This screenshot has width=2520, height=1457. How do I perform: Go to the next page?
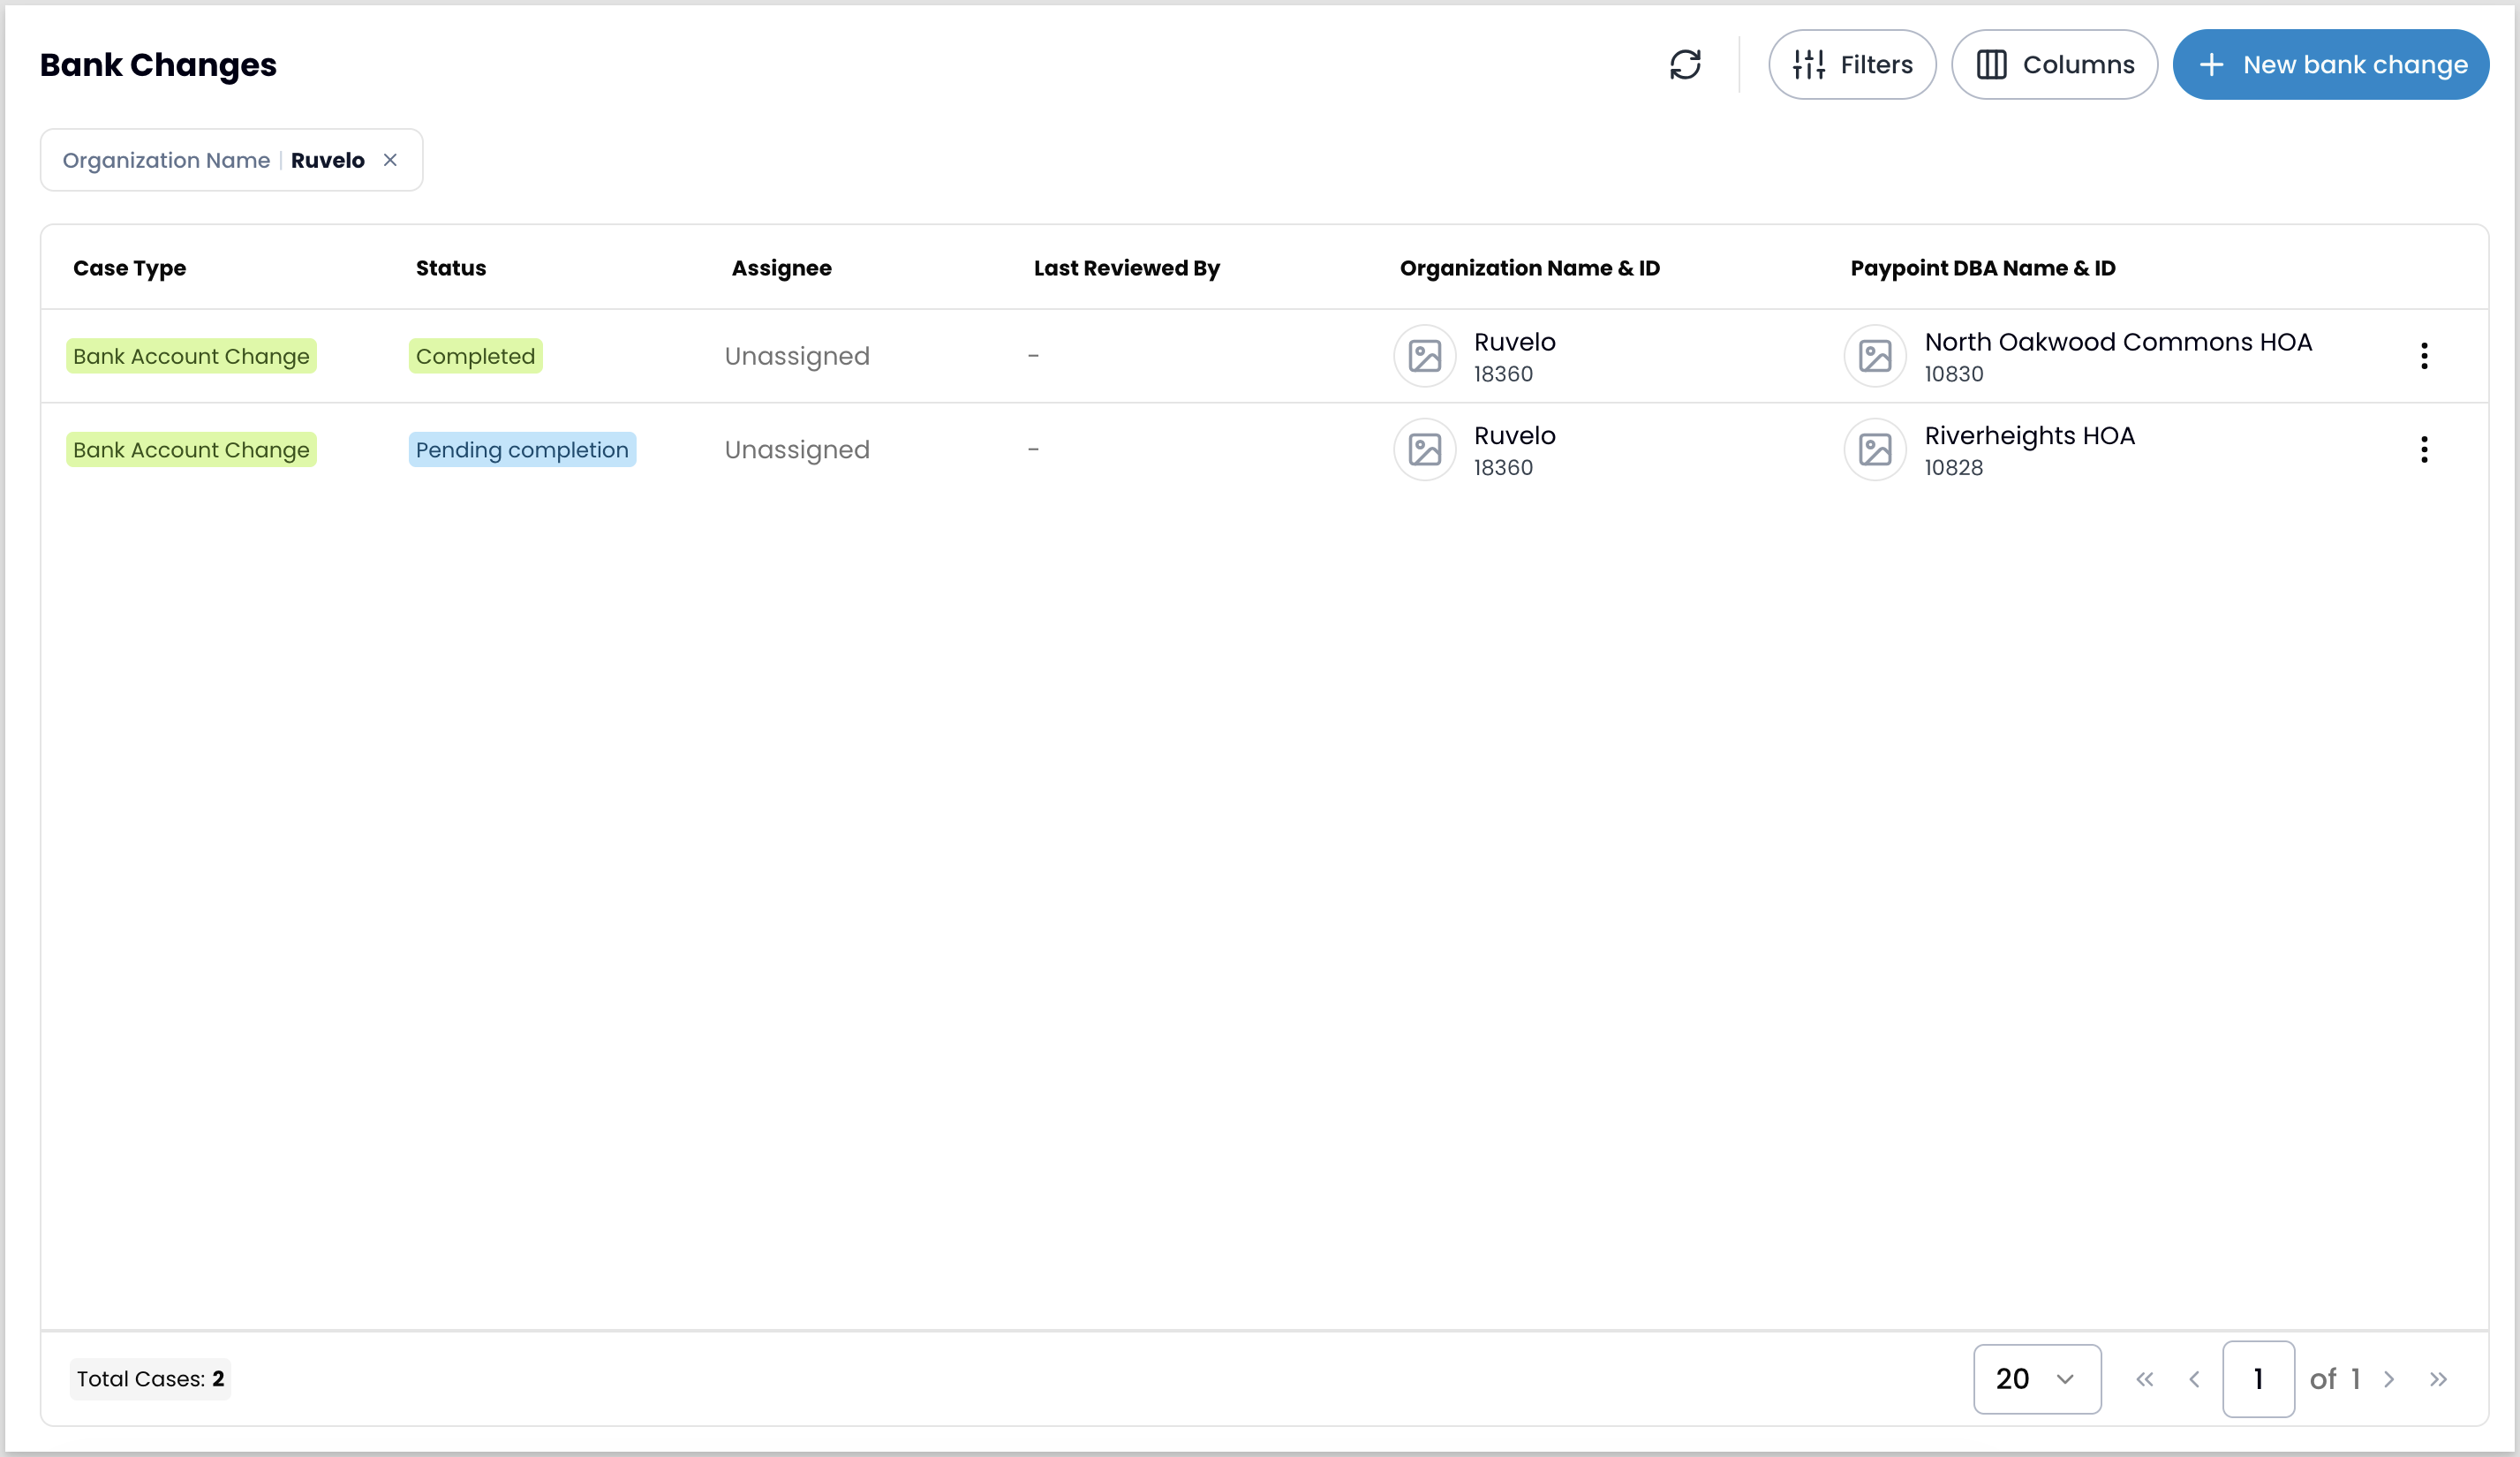(x=2389, y=1379)
